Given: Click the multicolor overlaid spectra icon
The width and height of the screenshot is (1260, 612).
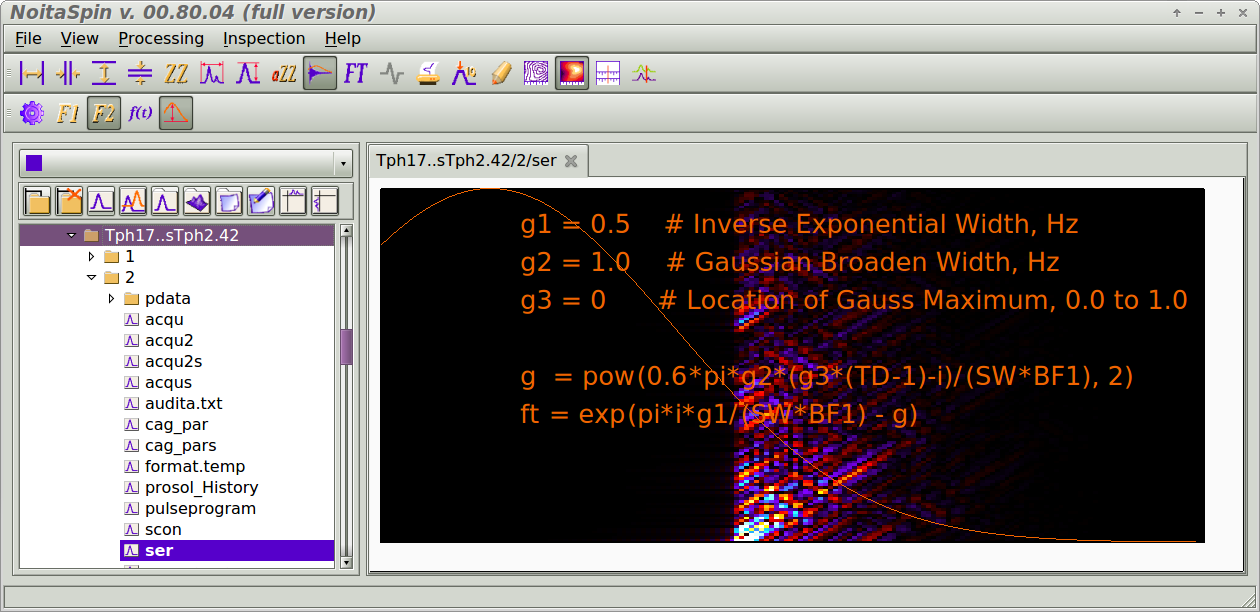Looking at the screenshot, I should click(x=644, y=73).
